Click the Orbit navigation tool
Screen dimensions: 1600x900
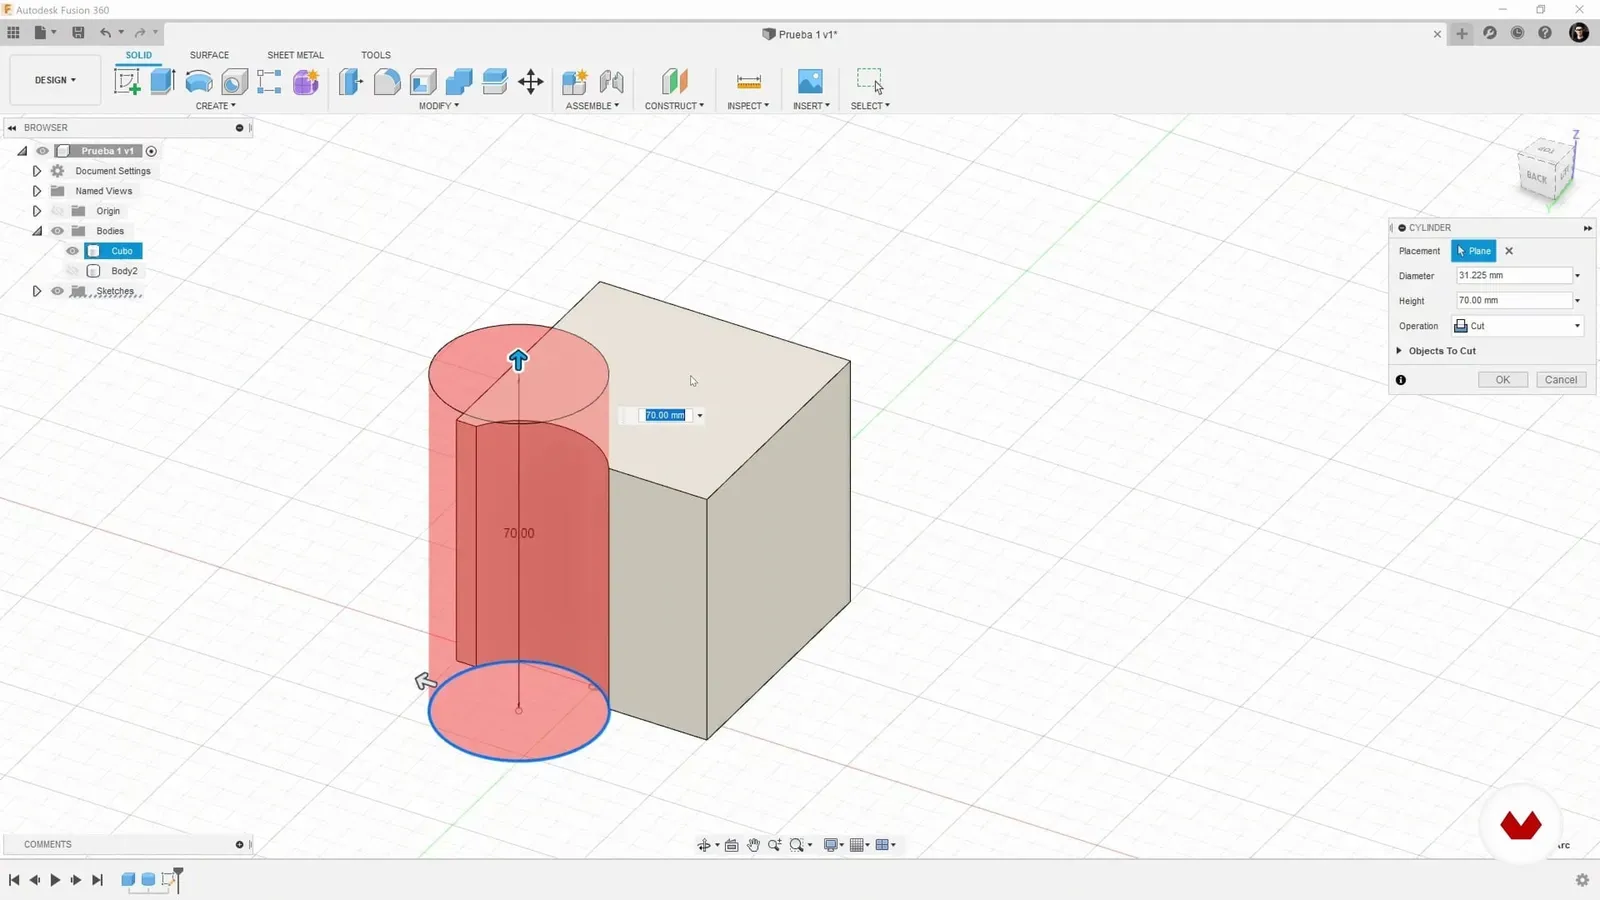(704, 845)
